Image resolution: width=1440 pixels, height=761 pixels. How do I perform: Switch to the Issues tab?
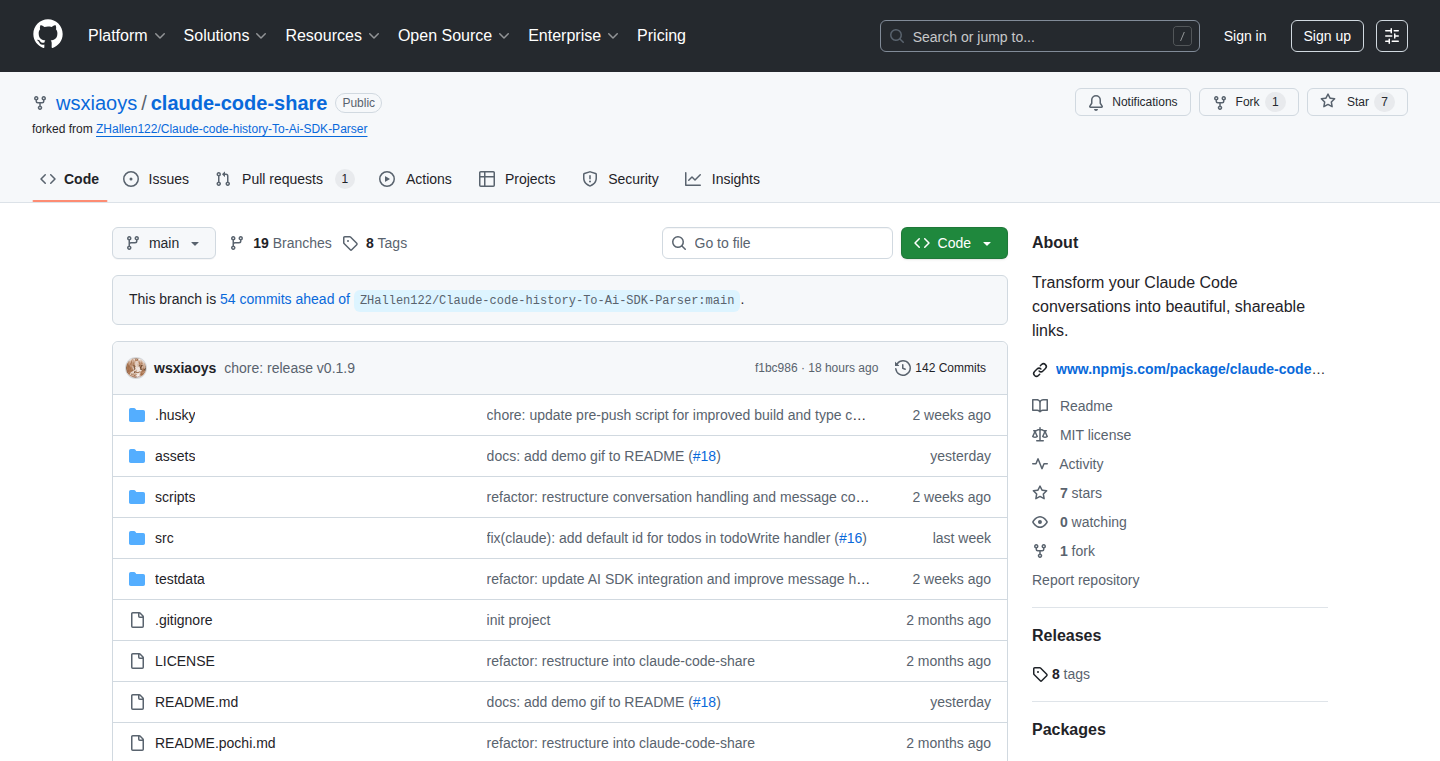156,179
